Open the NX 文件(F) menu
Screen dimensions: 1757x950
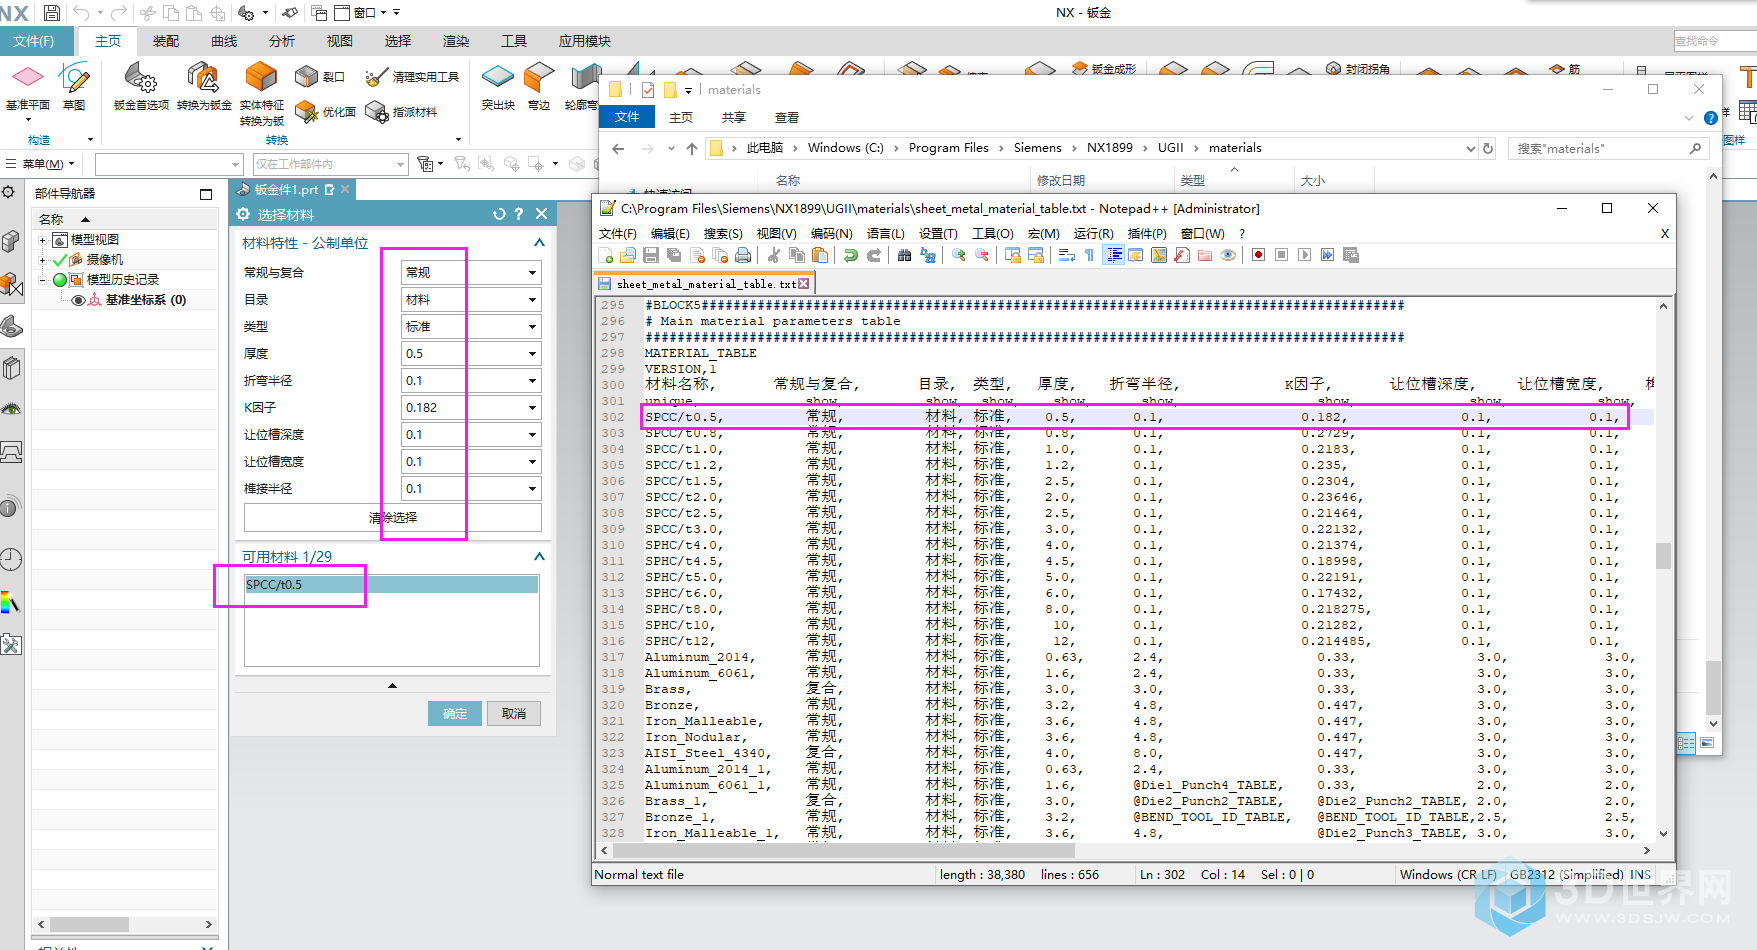(35, 41)
